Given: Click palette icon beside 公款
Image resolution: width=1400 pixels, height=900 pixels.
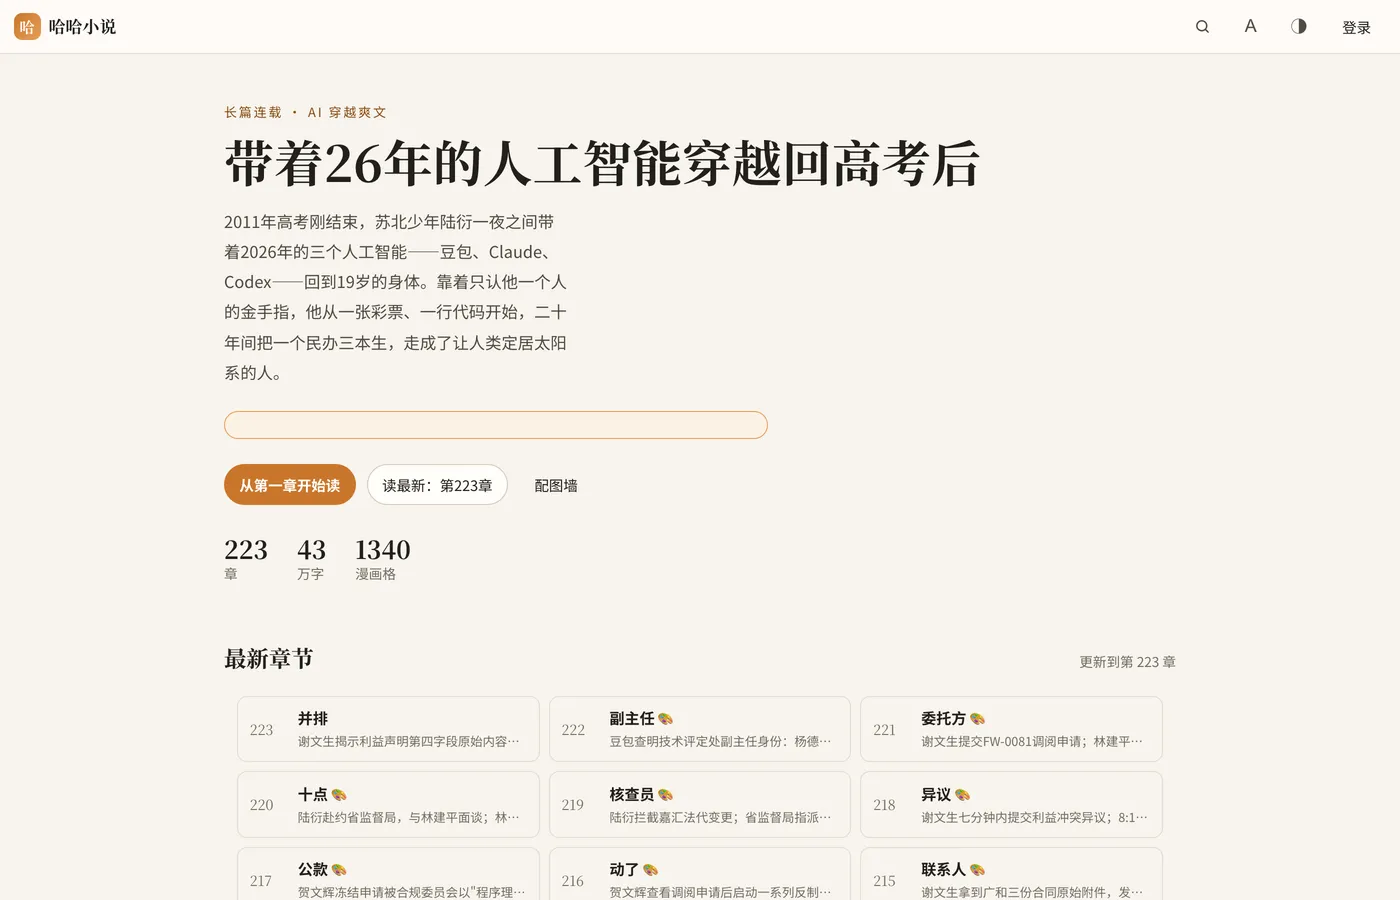Looking at the screenshot, I should [339, 870].
